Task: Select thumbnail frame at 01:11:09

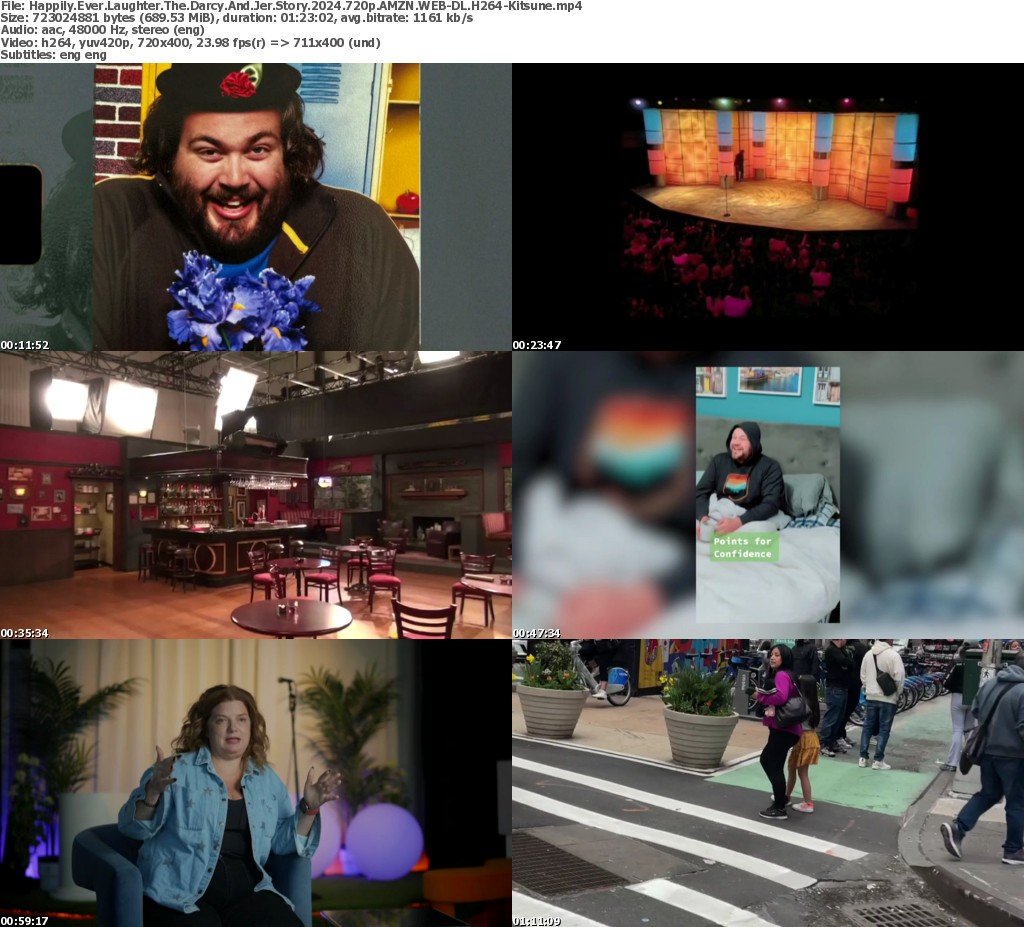Action: pyautogui.click(x=768, y=783)
